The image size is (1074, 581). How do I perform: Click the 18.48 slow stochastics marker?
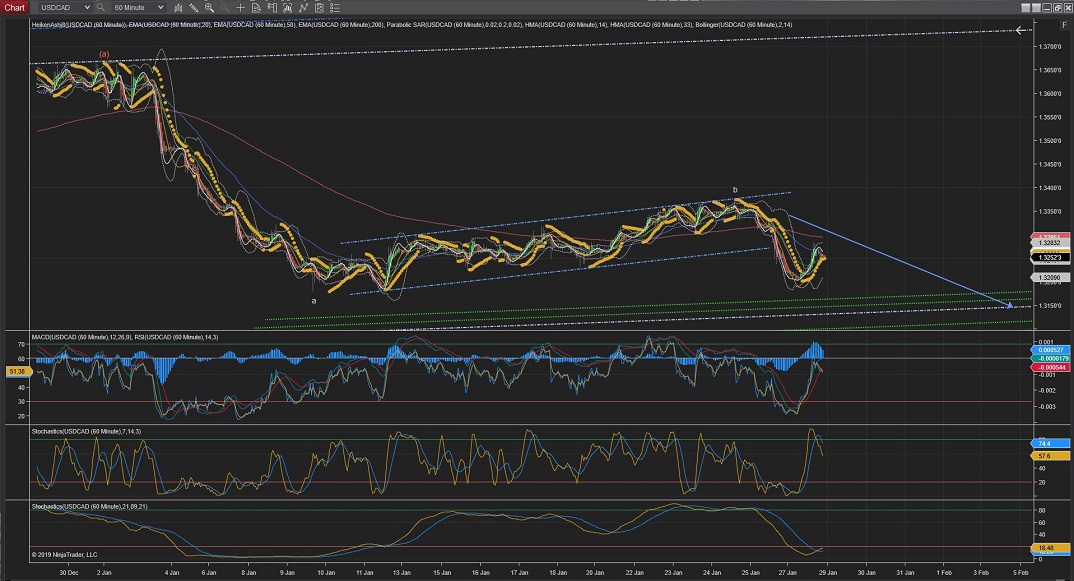(x=1050, y=548)
